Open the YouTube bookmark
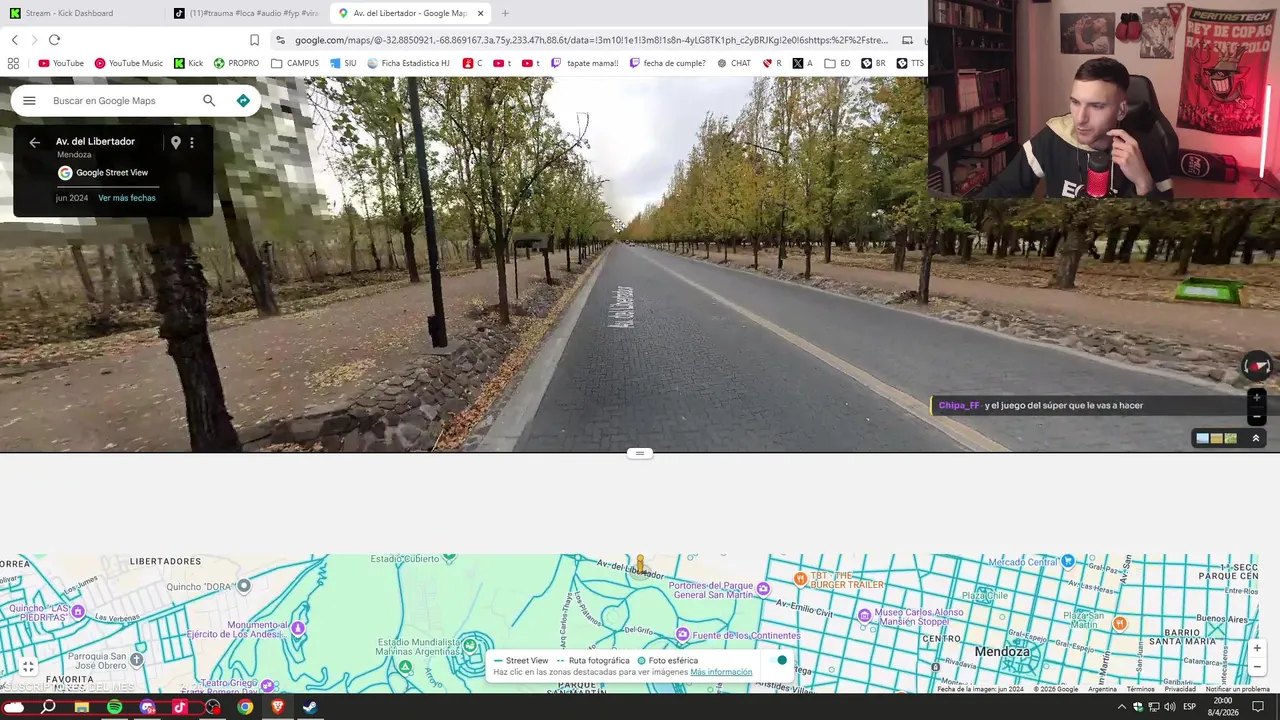 pos(61,63)
